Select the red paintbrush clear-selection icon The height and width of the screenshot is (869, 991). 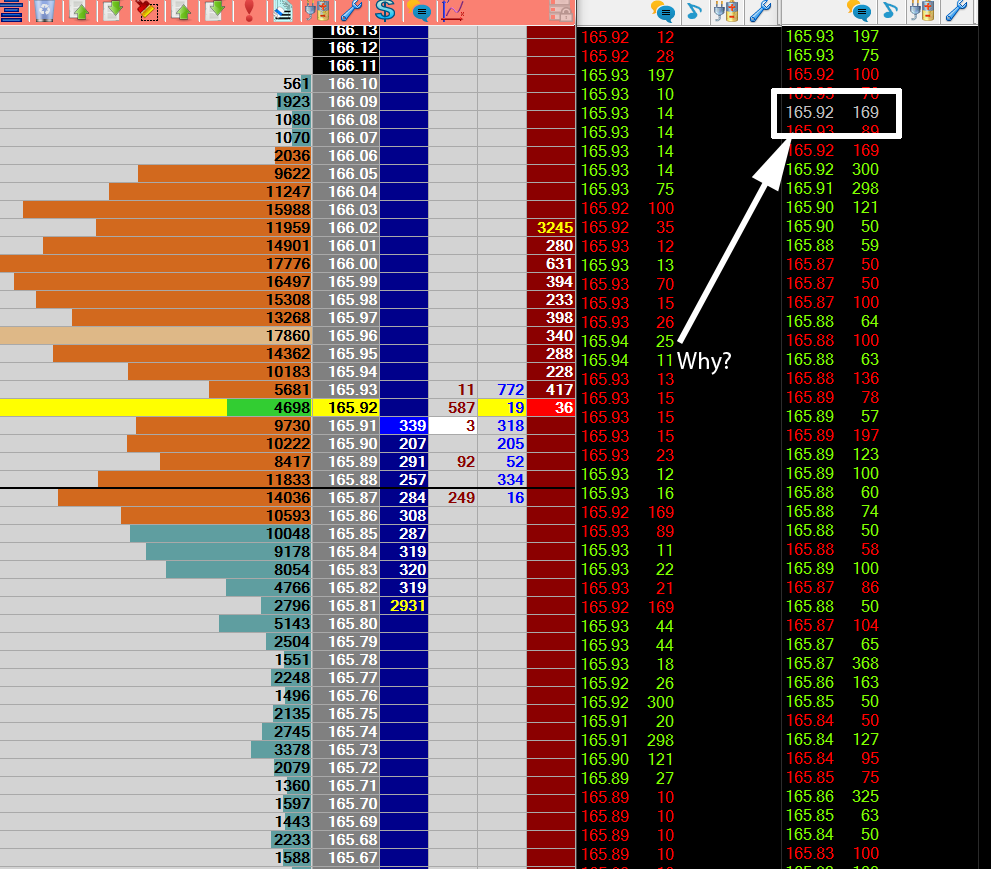pyautogui.click(x=147, y=11)
